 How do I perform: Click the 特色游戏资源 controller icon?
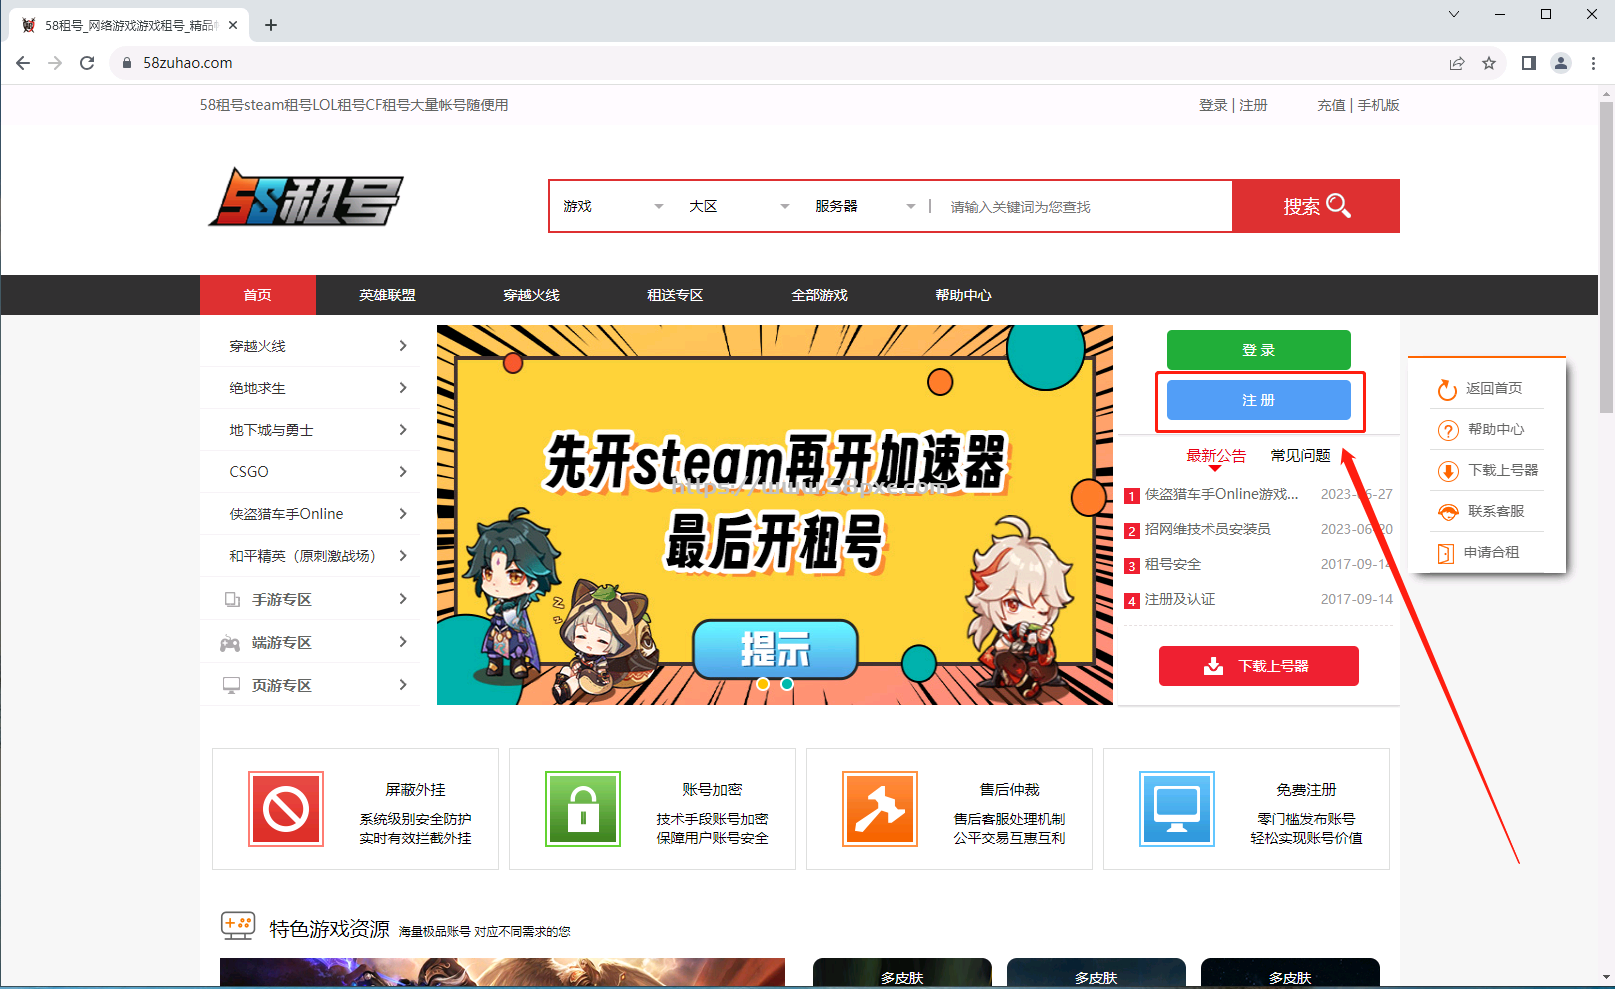click(x=238, y=926)
